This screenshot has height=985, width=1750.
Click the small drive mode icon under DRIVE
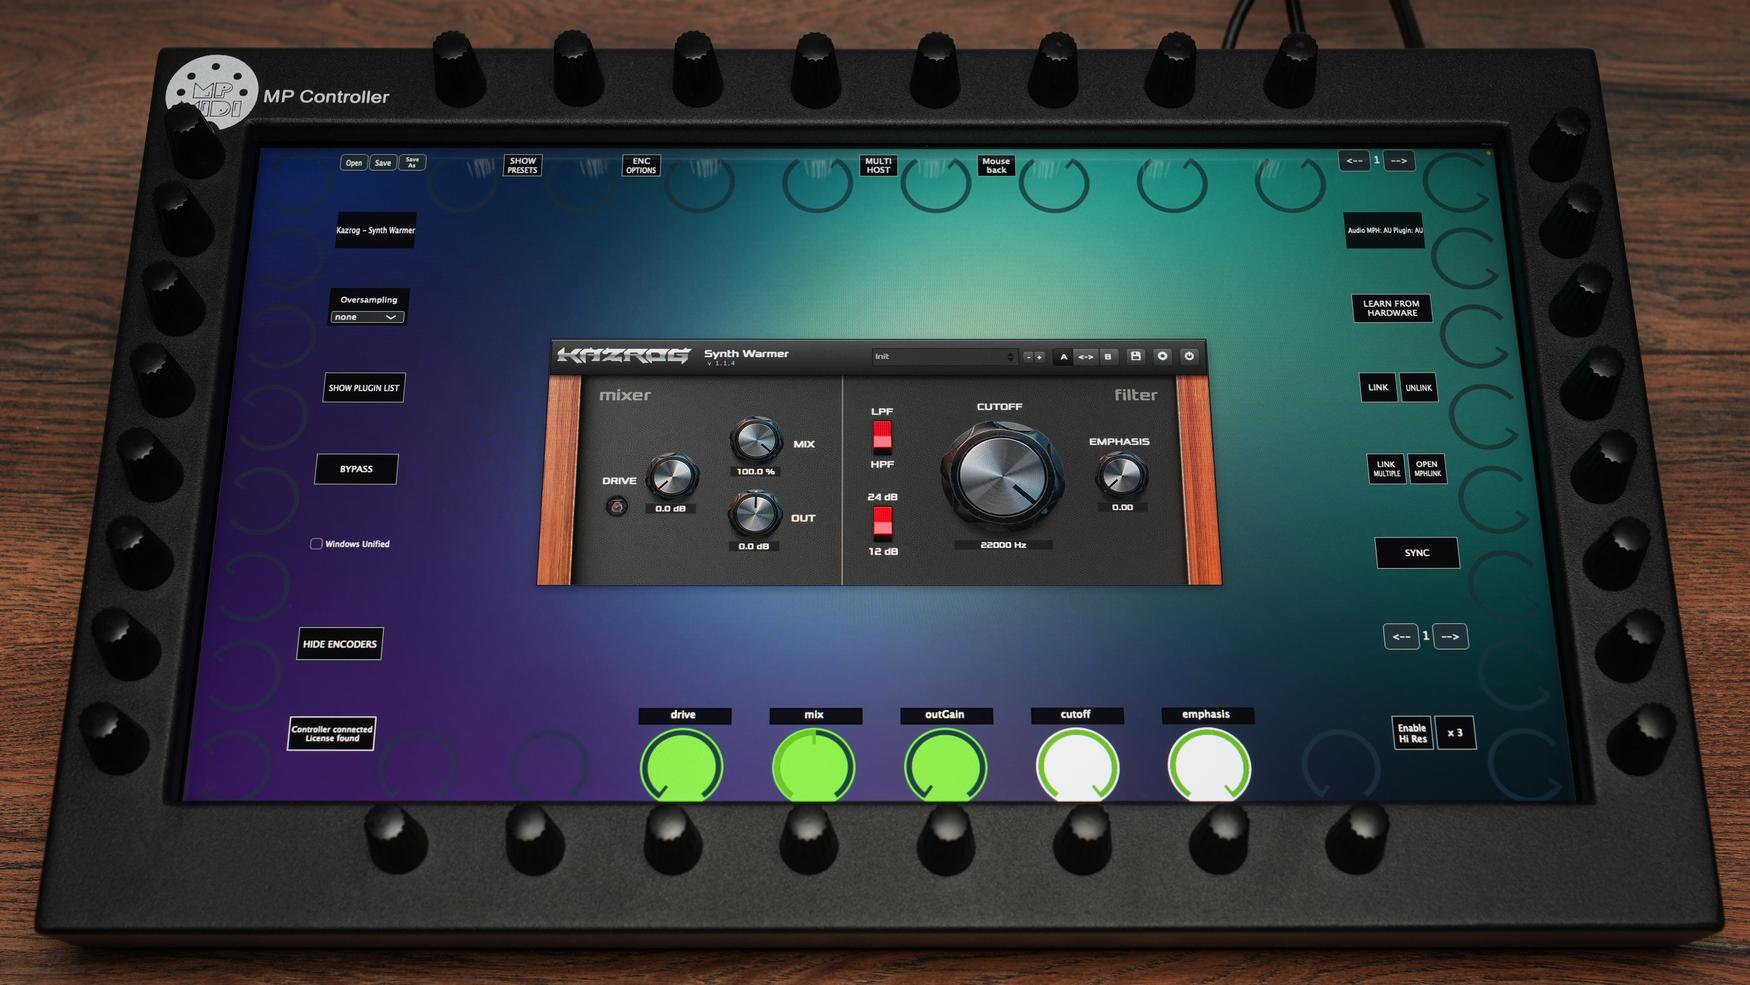617,507
